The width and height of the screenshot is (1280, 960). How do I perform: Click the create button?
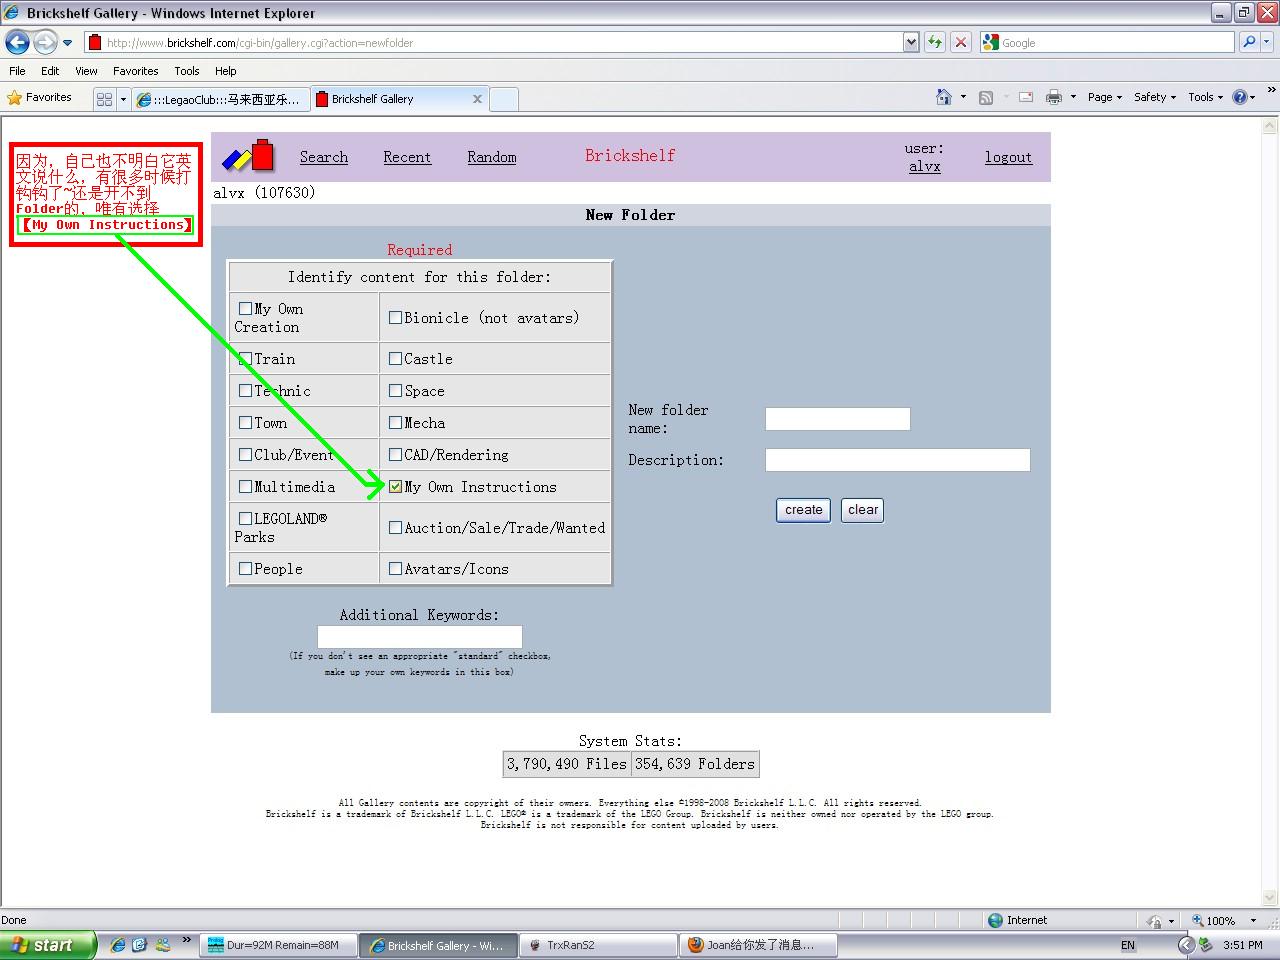(804, 510)
